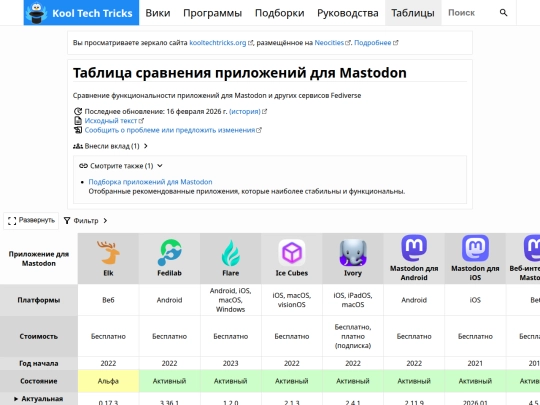The width and height of the screenshot is (540, 405).
Task: Open the Программы menu item
Action: (212, 13)
